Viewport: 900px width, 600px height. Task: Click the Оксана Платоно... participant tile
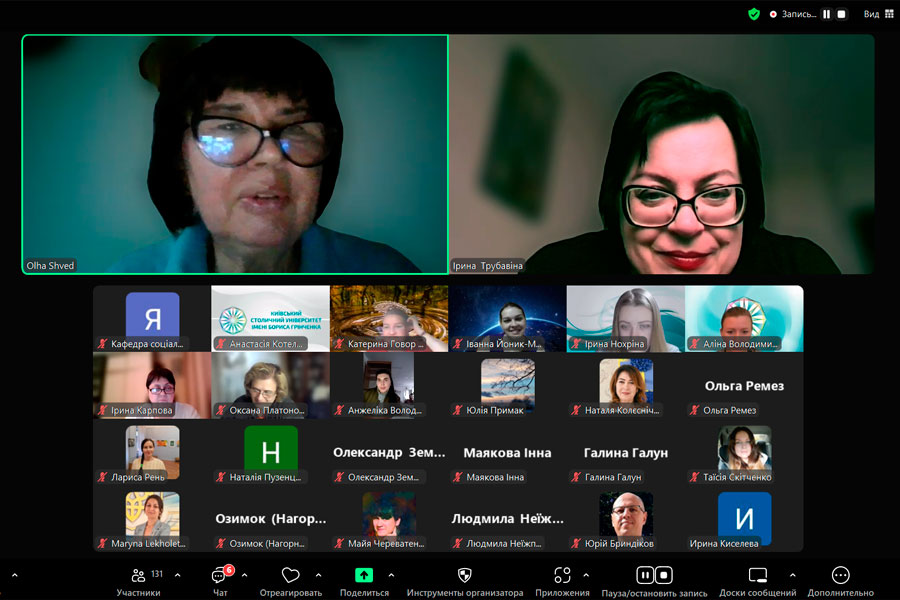click(270, 385)
